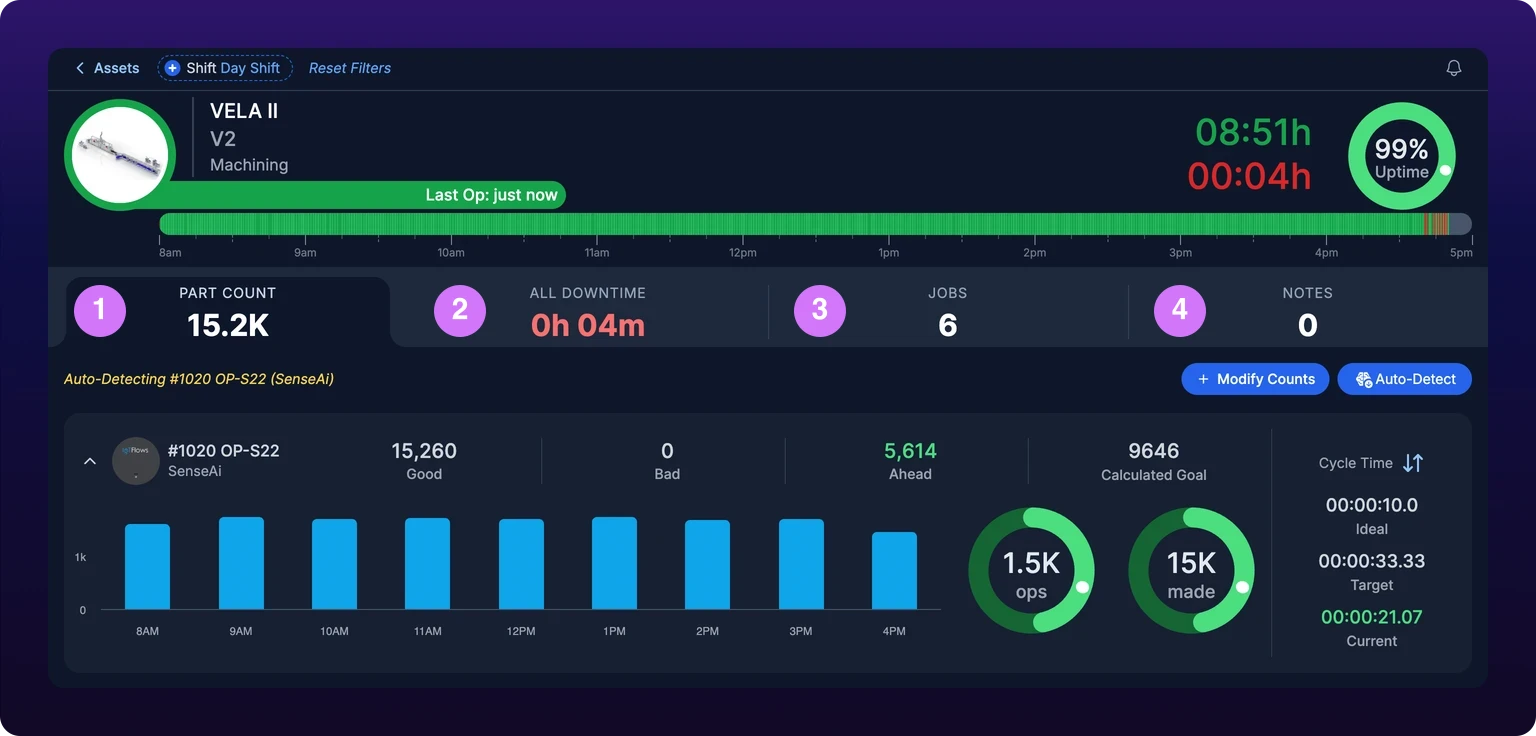The image size is (1536, 736).
Task: Click the 15,260 Good count
Action: pos(424,451)
